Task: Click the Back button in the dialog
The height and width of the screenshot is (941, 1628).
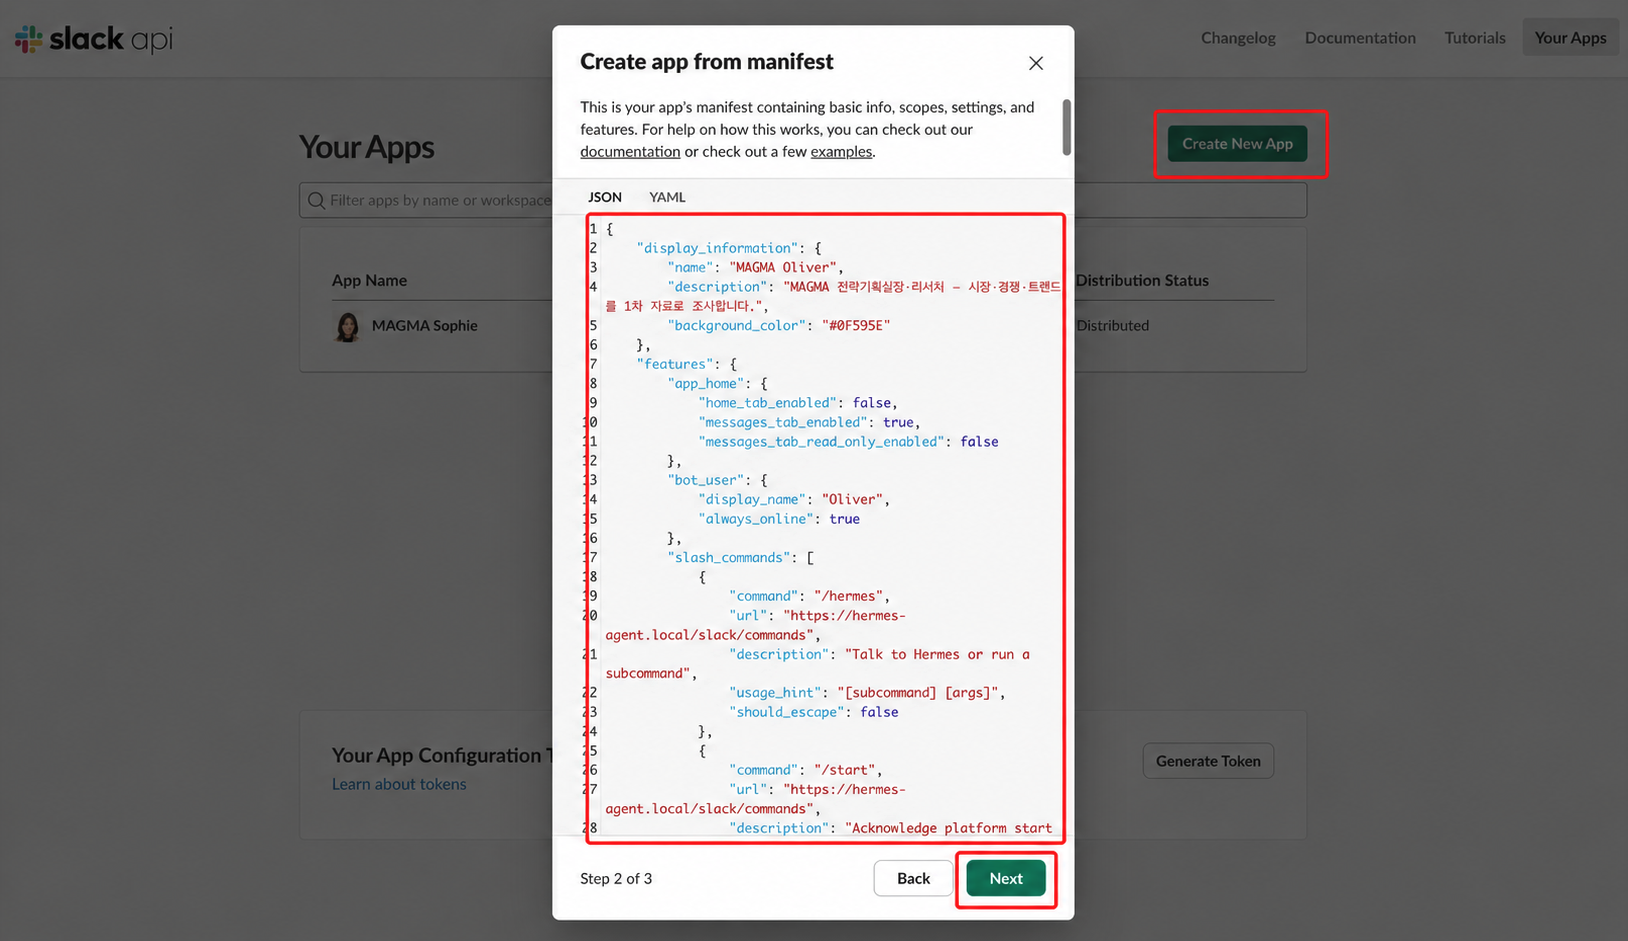Action: click(913, 878)
